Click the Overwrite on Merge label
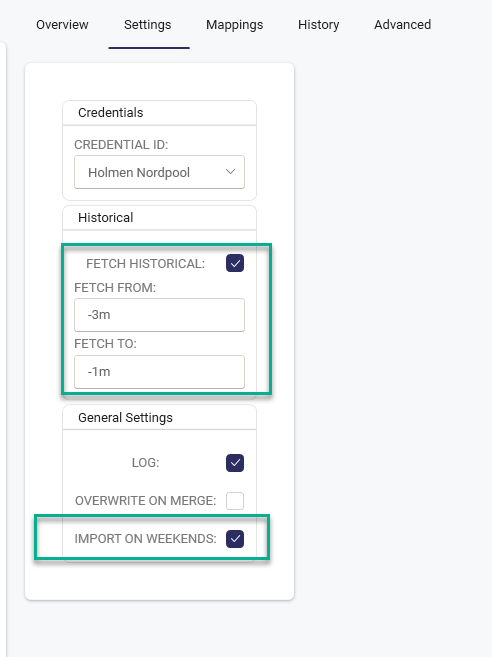 145,501
